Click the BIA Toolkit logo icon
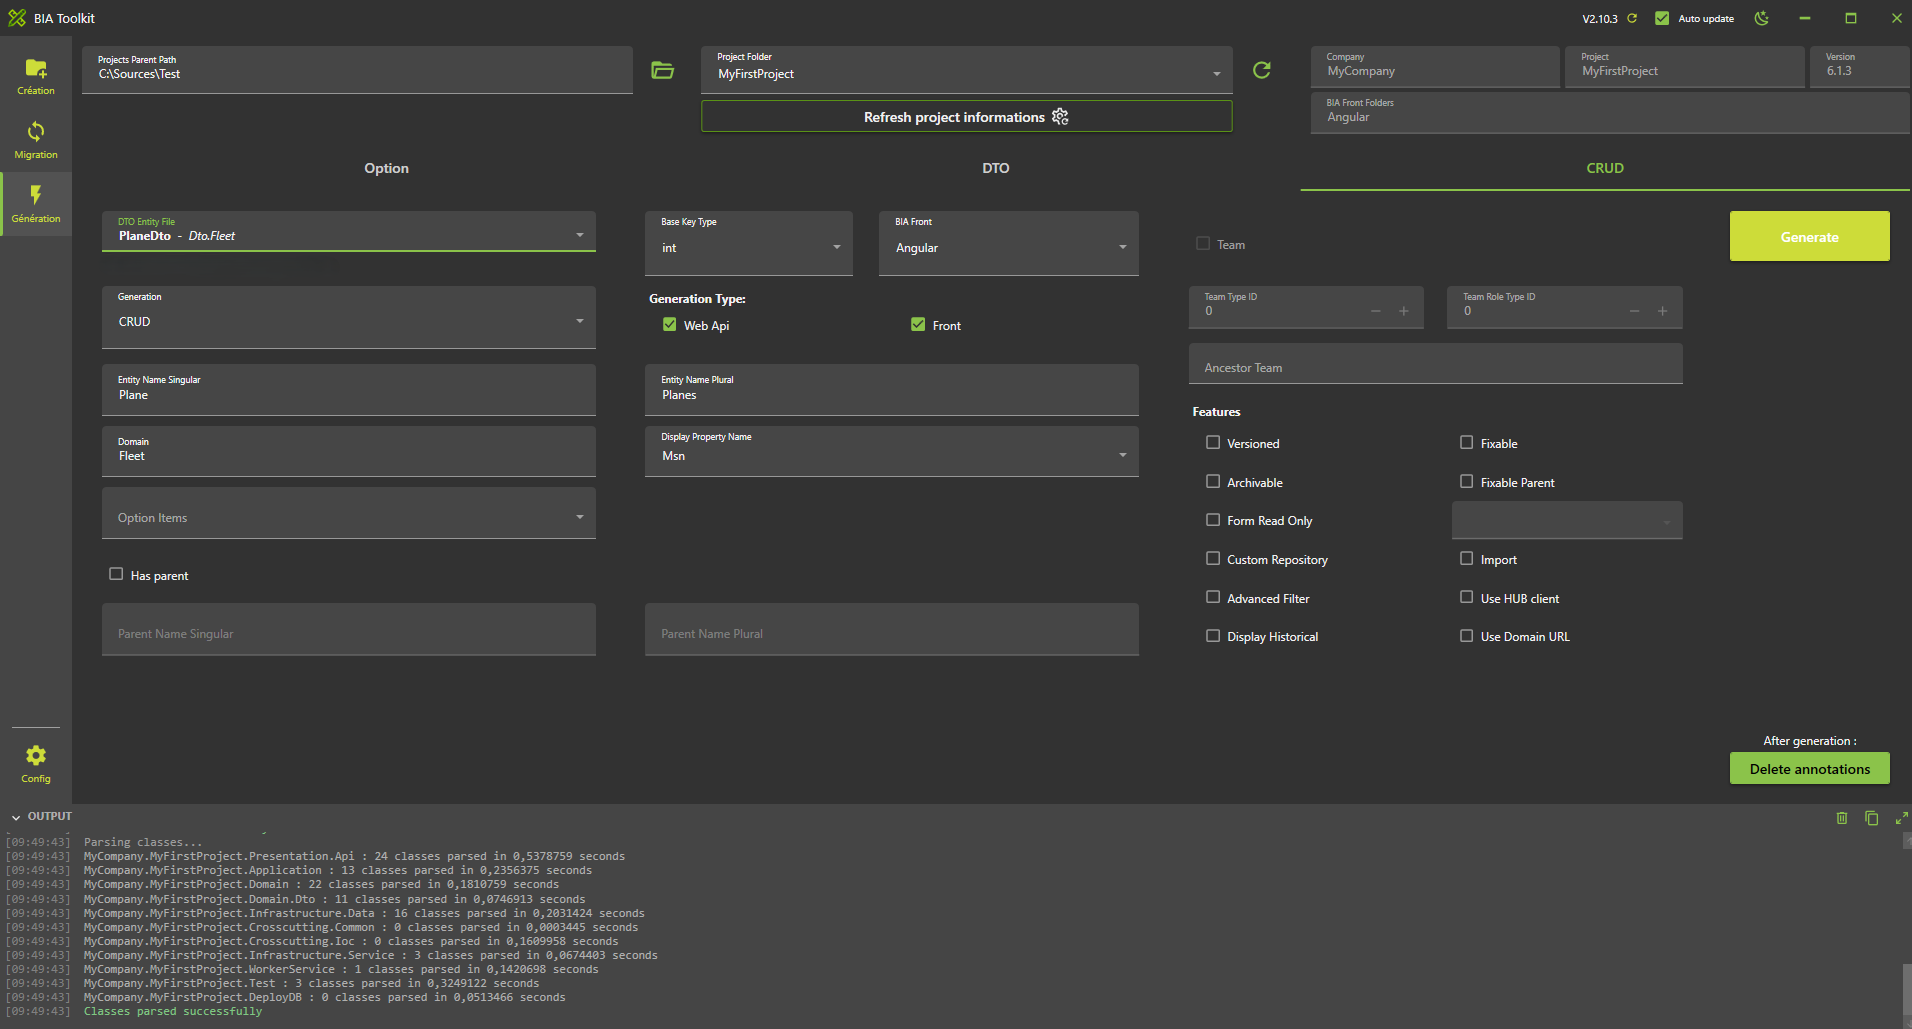 coord(17,18)
